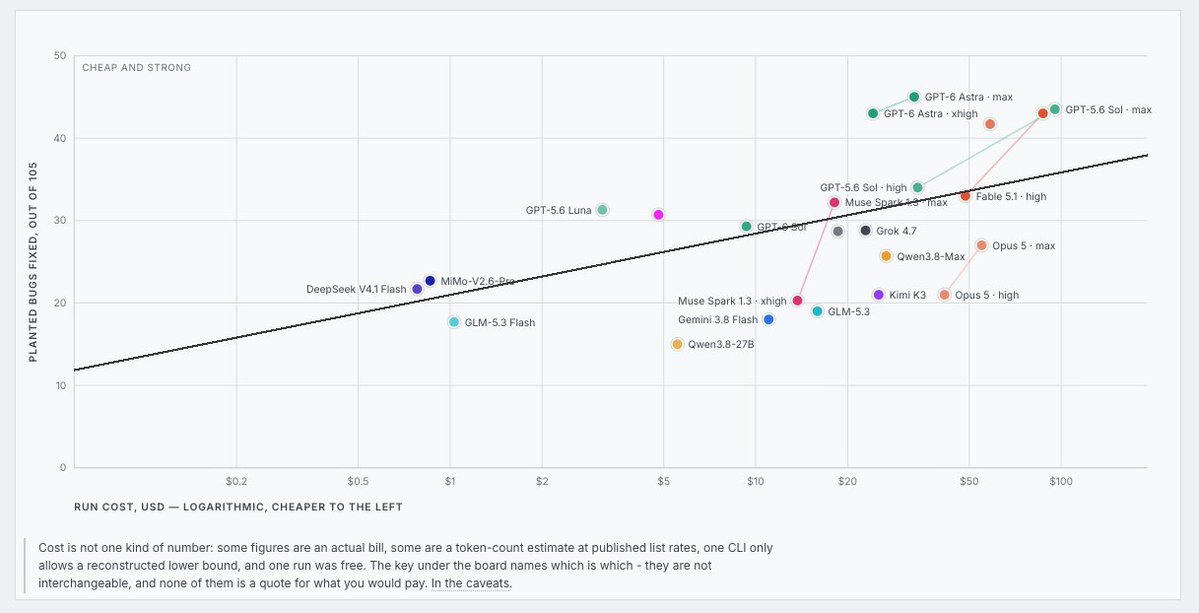This screenshot has height=613, width=1199.
Task: Click the Qwen3.8-27B data point
Action: pos(677,344)
